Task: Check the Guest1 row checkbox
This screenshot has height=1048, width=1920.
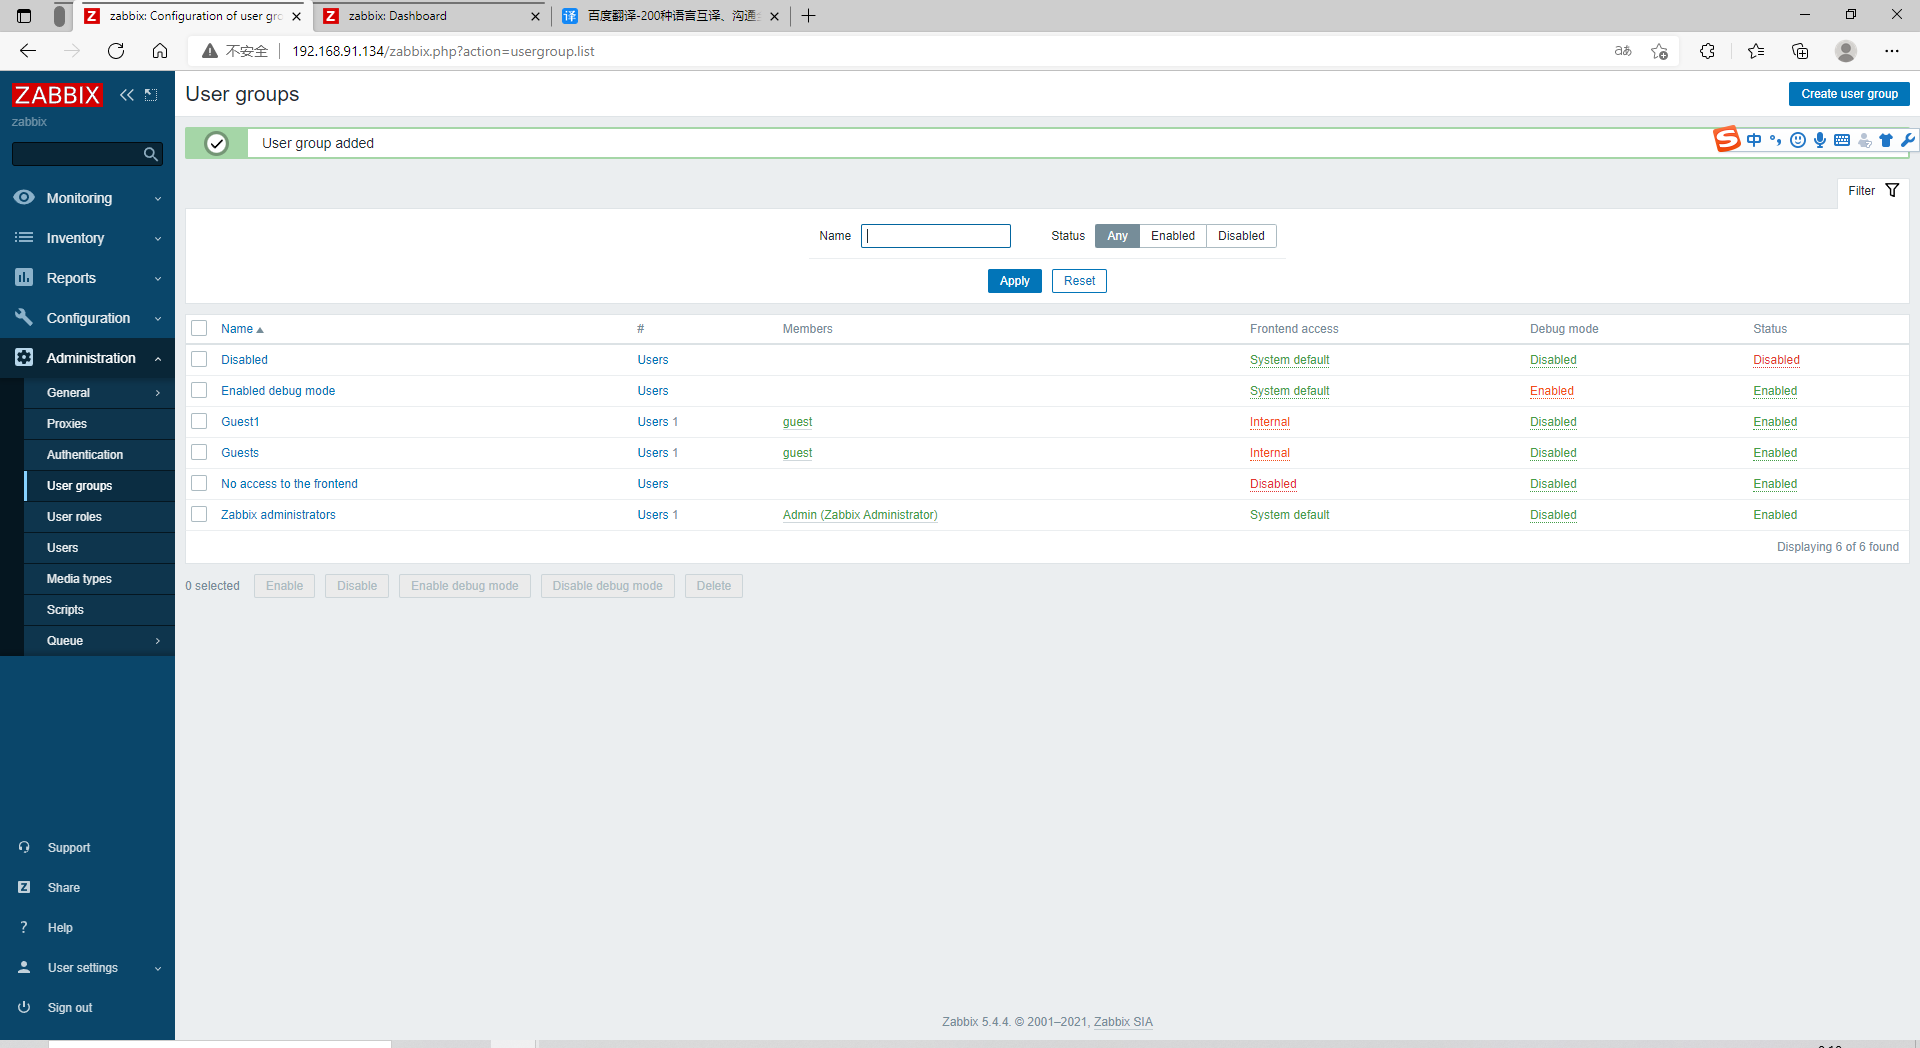Action: click(199, 421)
